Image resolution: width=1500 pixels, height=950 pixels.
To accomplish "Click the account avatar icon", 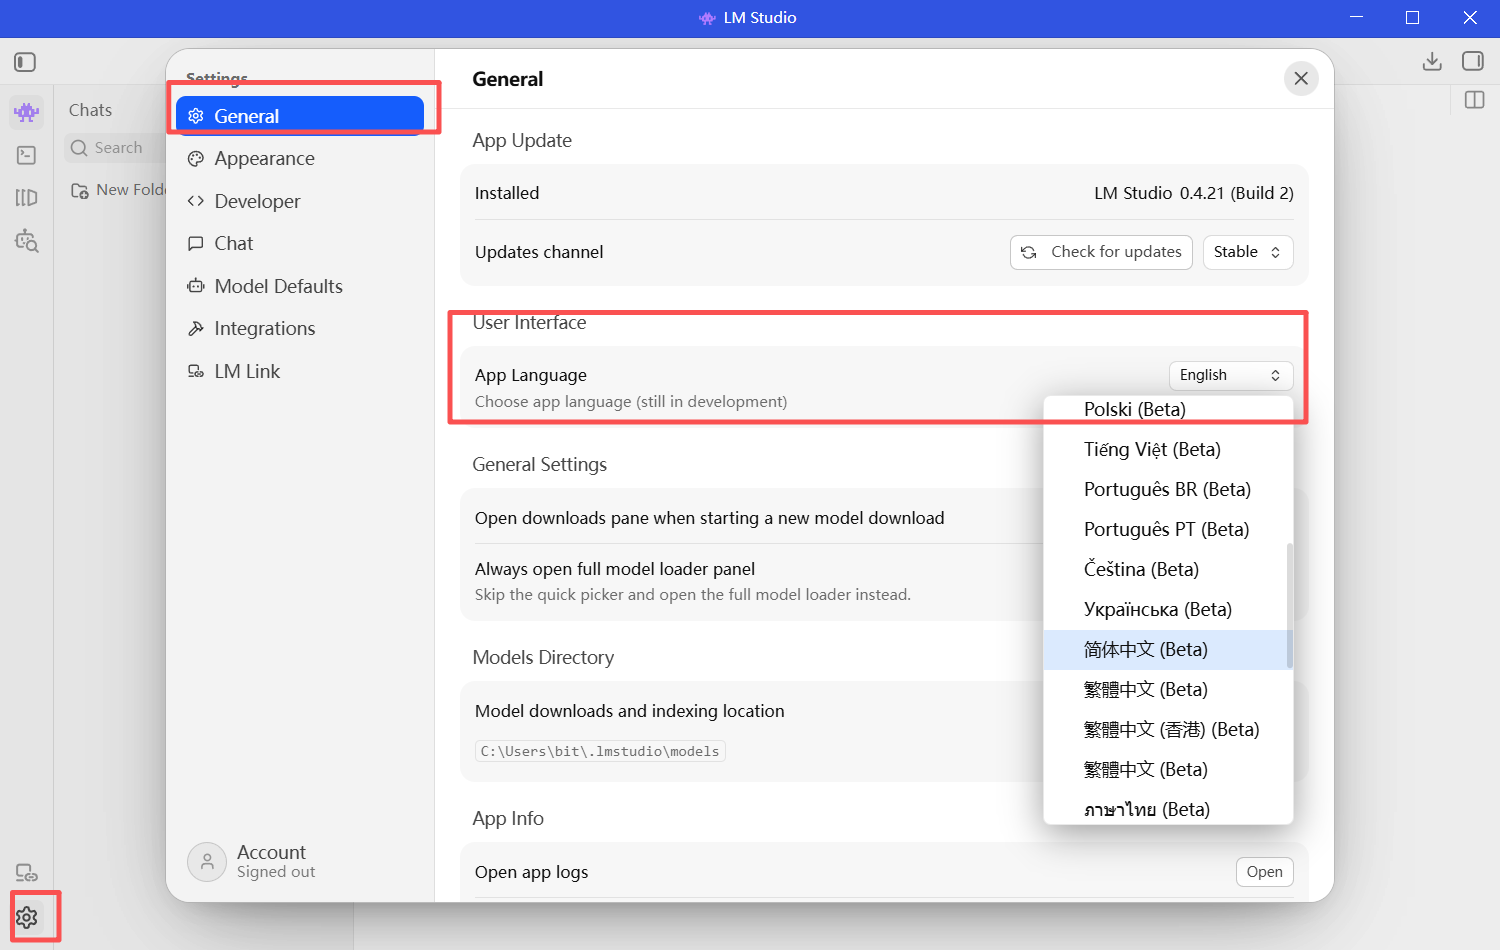I will point(207,861).
